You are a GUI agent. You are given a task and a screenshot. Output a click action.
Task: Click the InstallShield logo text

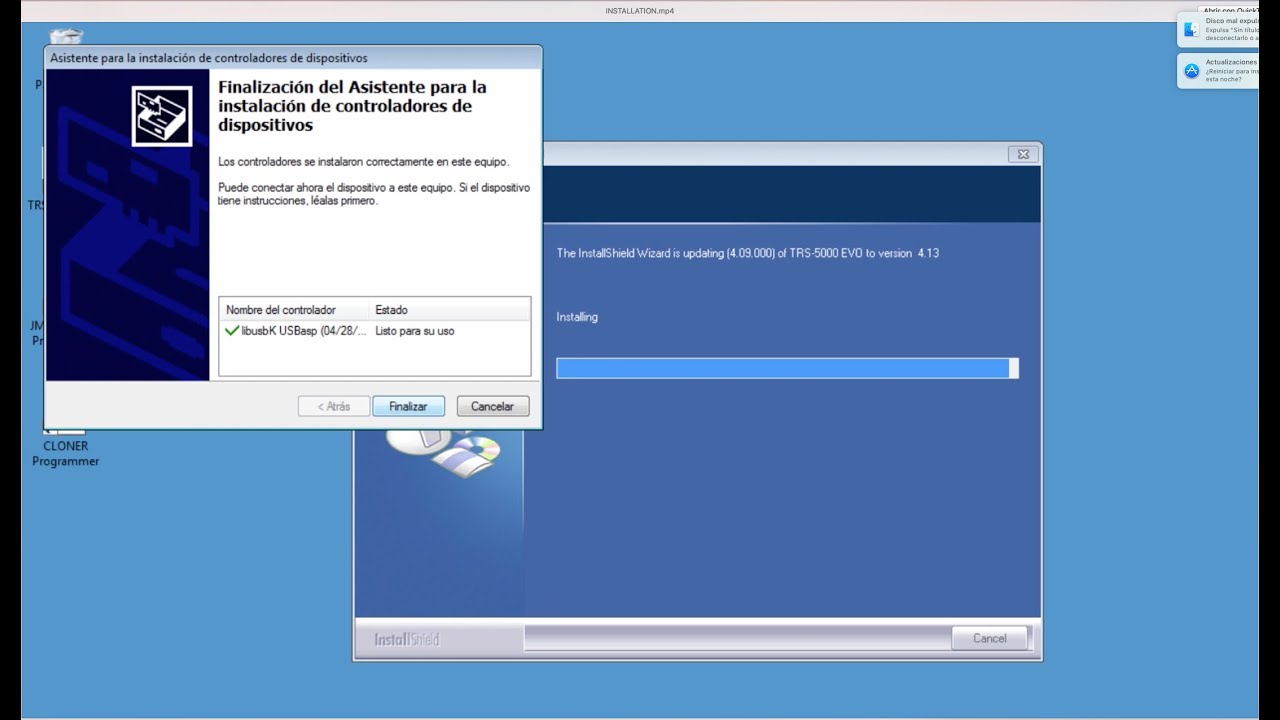pyautogui.click(x=407, y=639)
